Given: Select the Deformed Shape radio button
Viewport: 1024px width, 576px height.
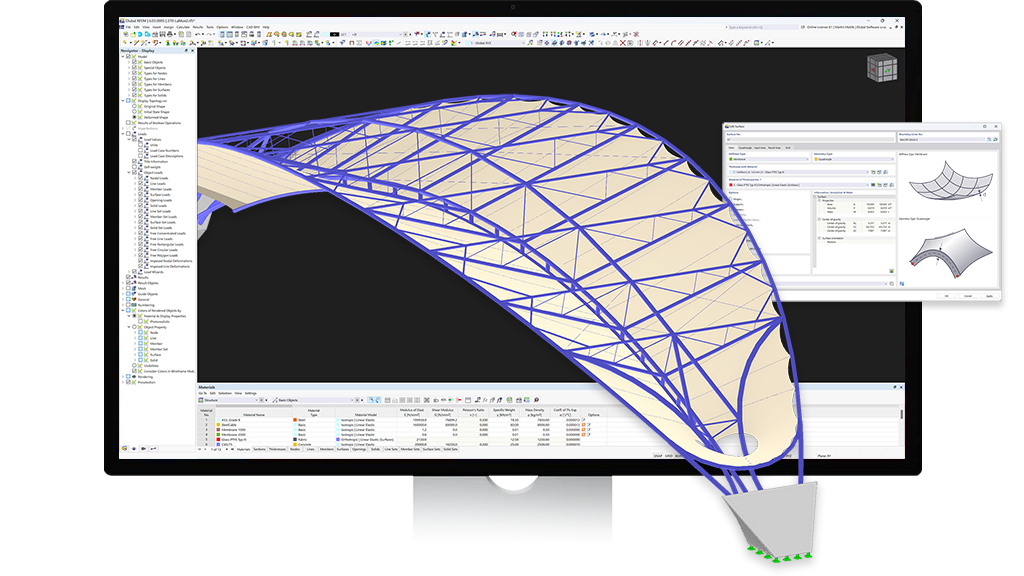Looking at the screenshot, I should tap(134, 118).
